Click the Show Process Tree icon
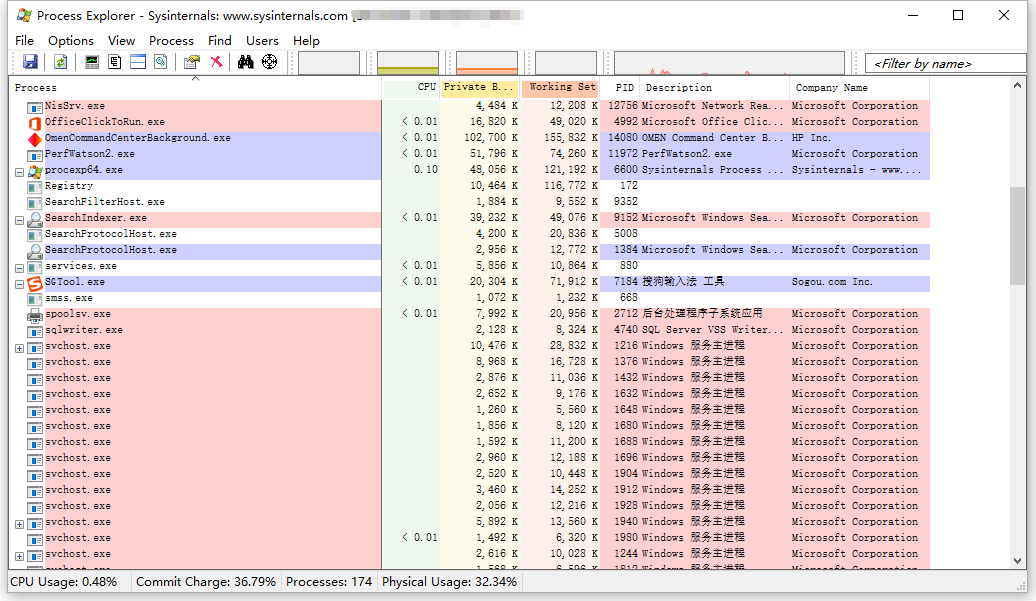This screenshot has width=1036, height=601. coord(115,63)
